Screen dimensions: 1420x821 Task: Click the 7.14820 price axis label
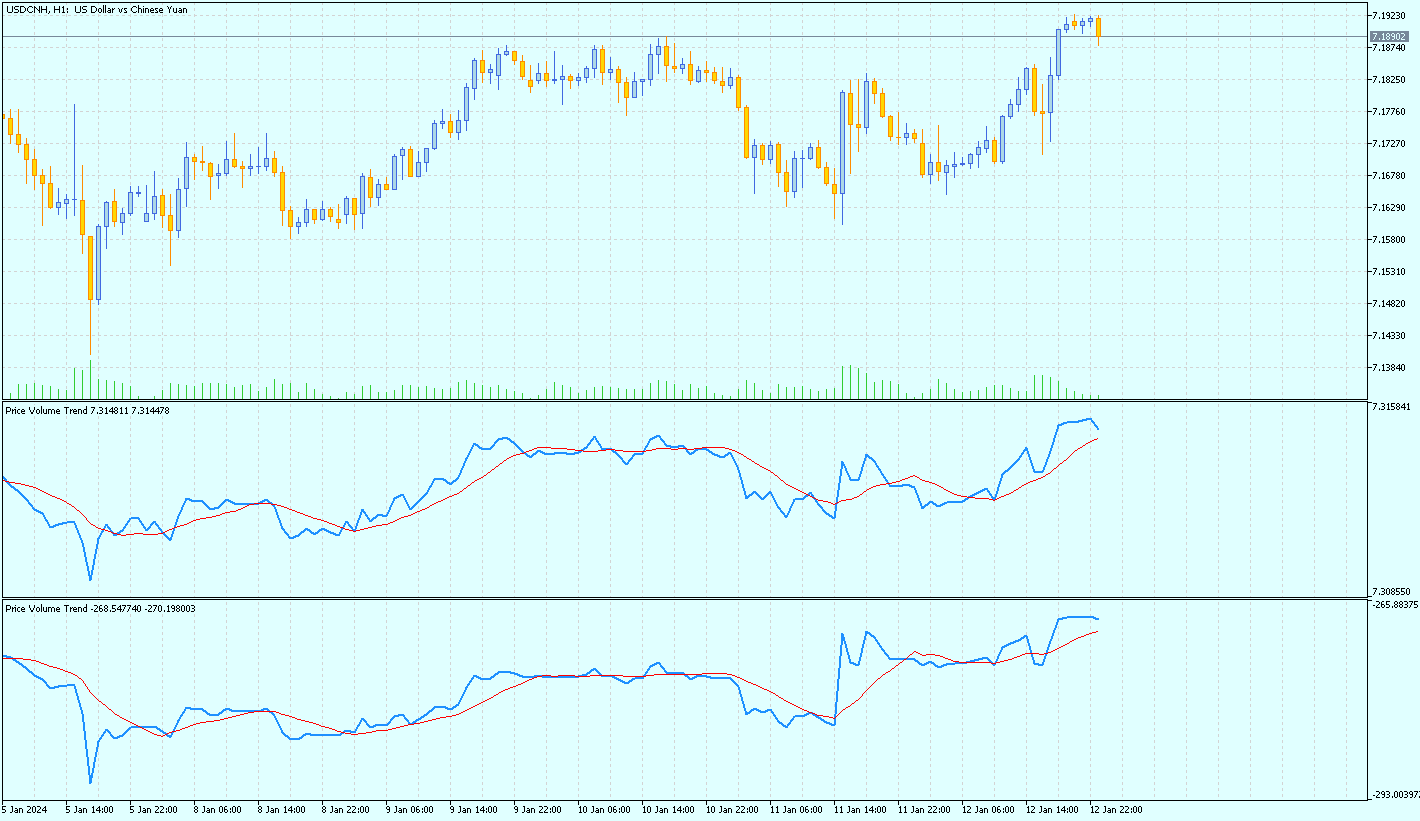point(1390,304)
